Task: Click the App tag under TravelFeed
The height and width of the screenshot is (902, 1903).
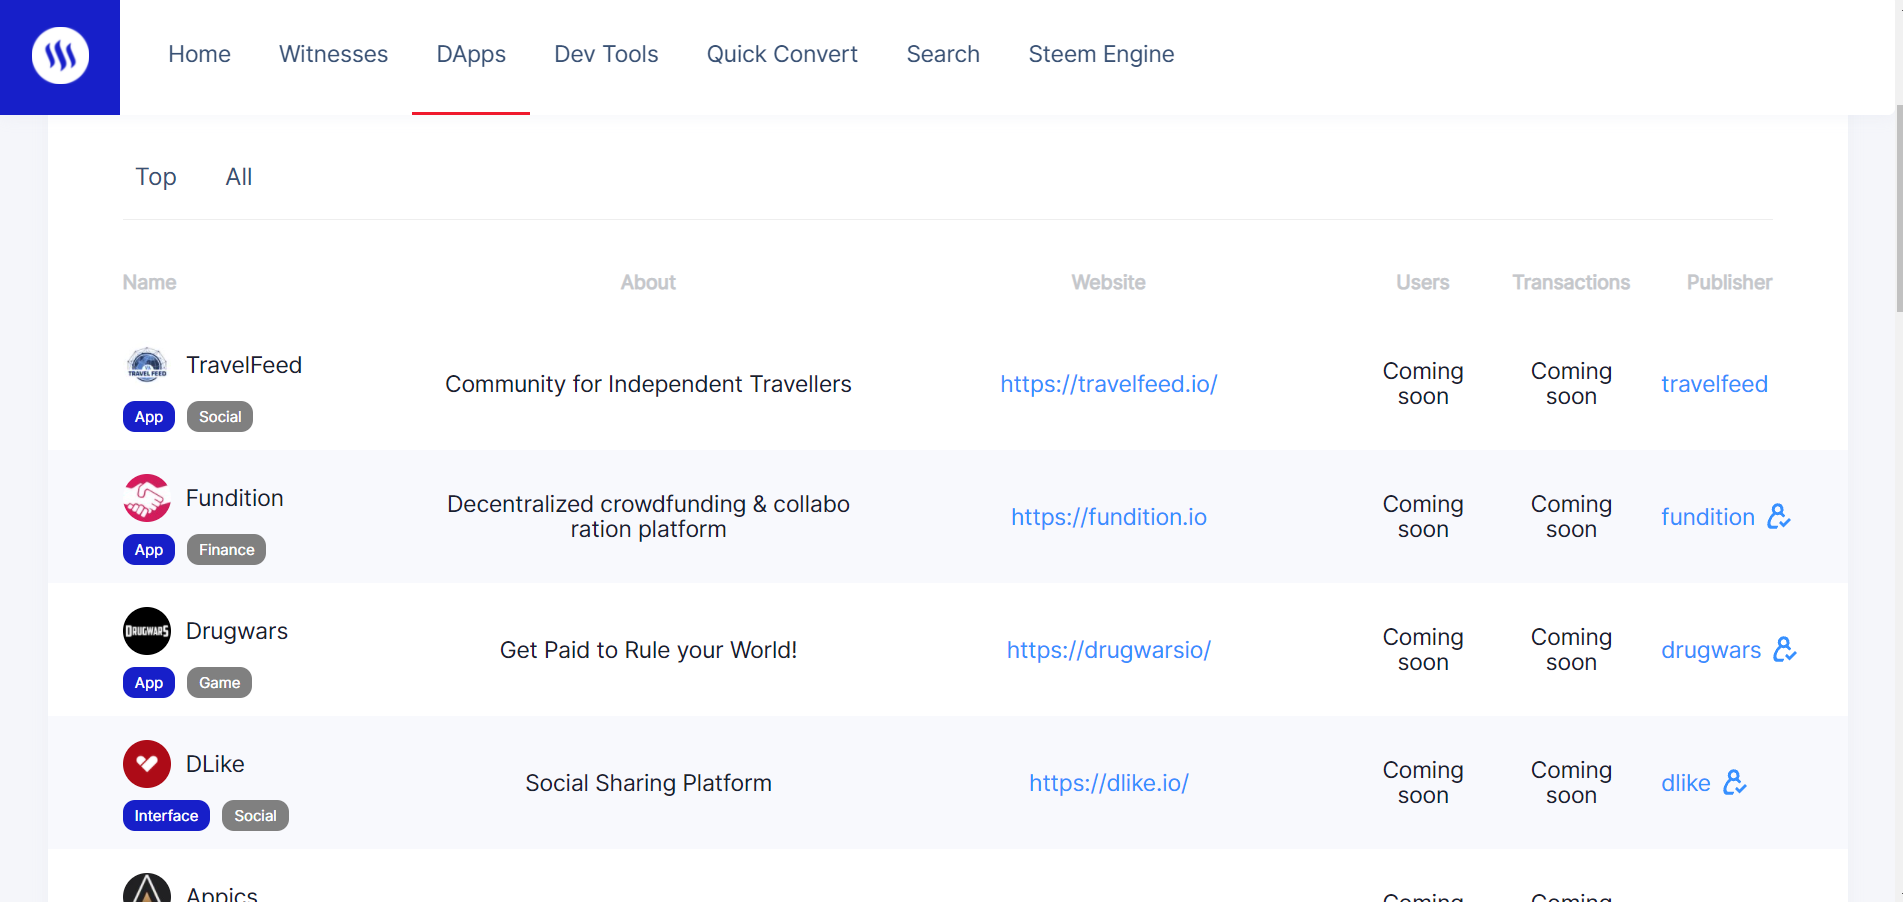Action: tap(149, 417)
